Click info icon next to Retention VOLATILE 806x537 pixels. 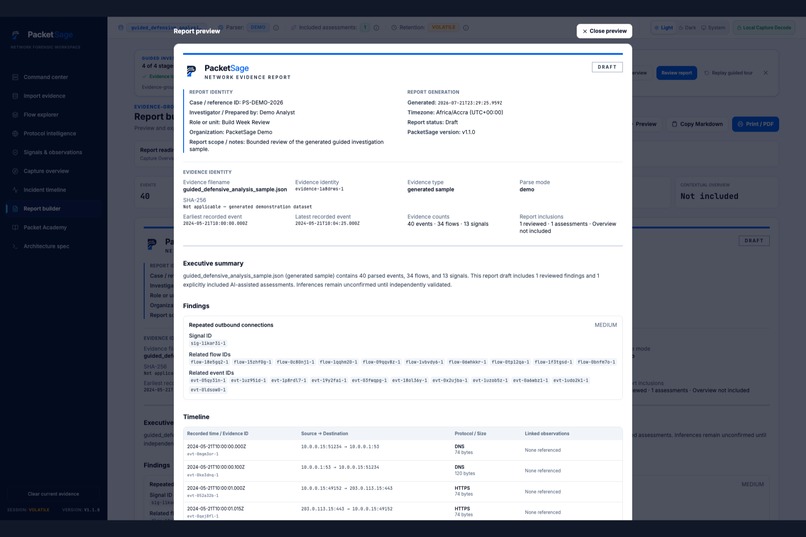(x=466, y=28)
